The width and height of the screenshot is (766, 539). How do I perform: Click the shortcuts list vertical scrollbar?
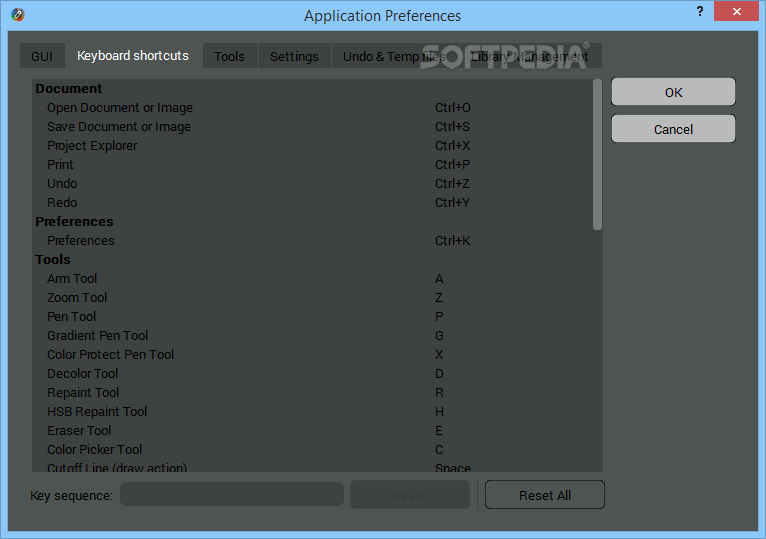(597, 154)
